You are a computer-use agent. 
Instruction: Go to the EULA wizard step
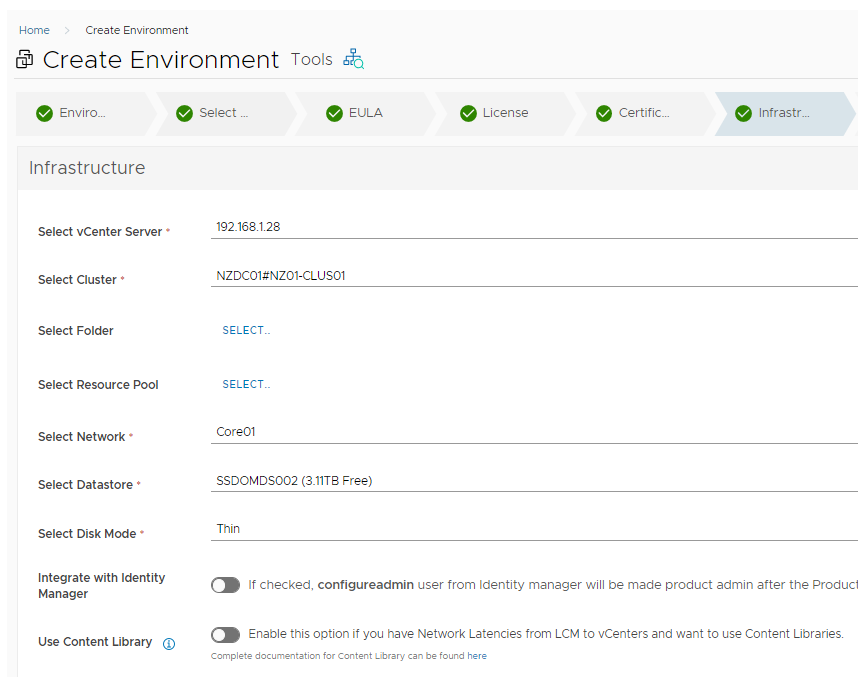coord(365,113)
